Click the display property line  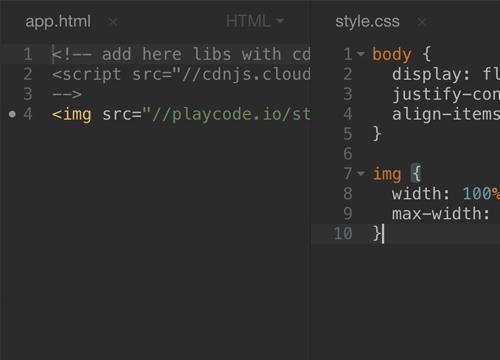446,74
